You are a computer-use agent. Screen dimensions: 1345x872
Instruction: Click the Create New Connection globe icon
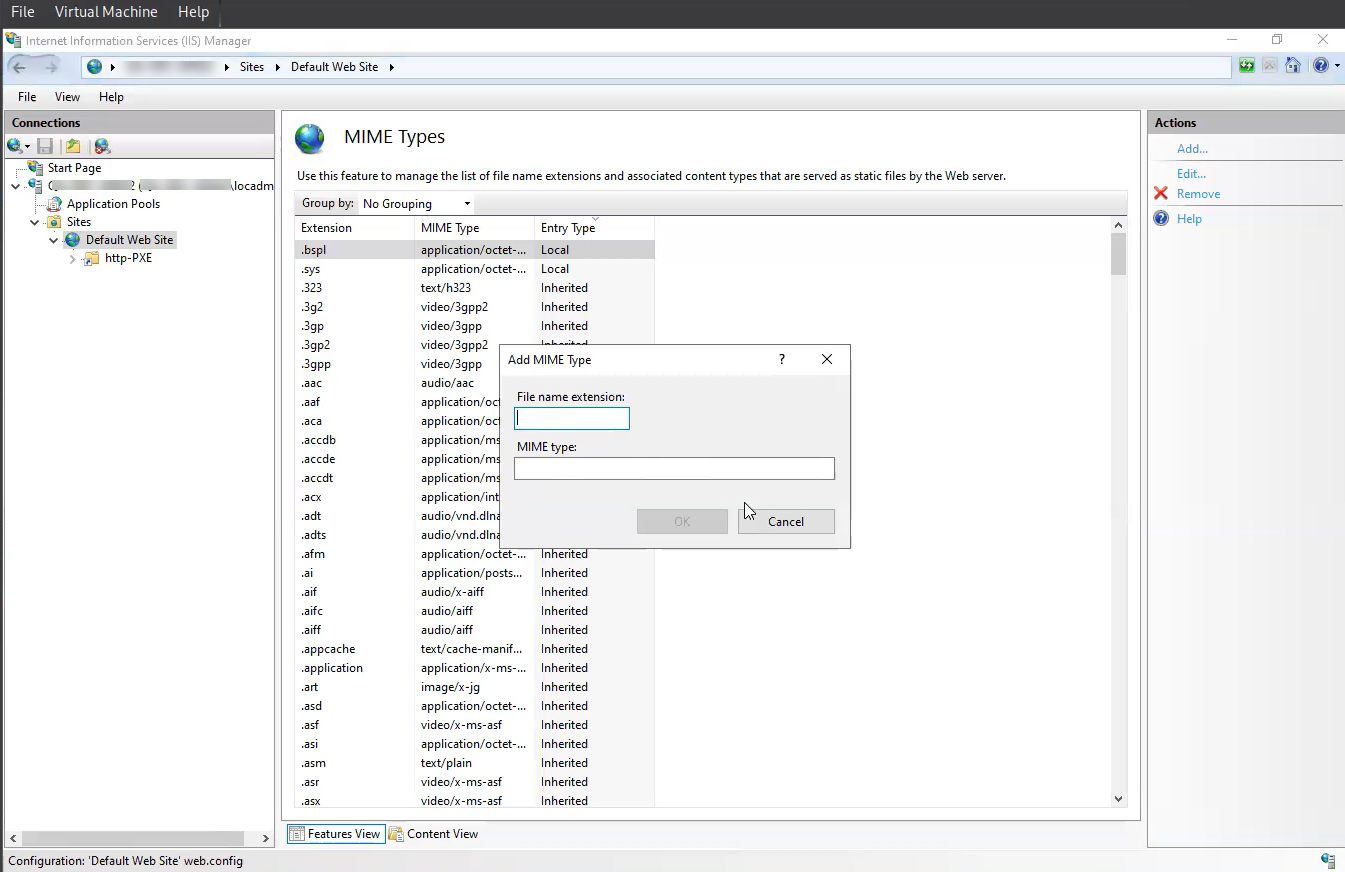pyautogui.click(x=15, y=146)
